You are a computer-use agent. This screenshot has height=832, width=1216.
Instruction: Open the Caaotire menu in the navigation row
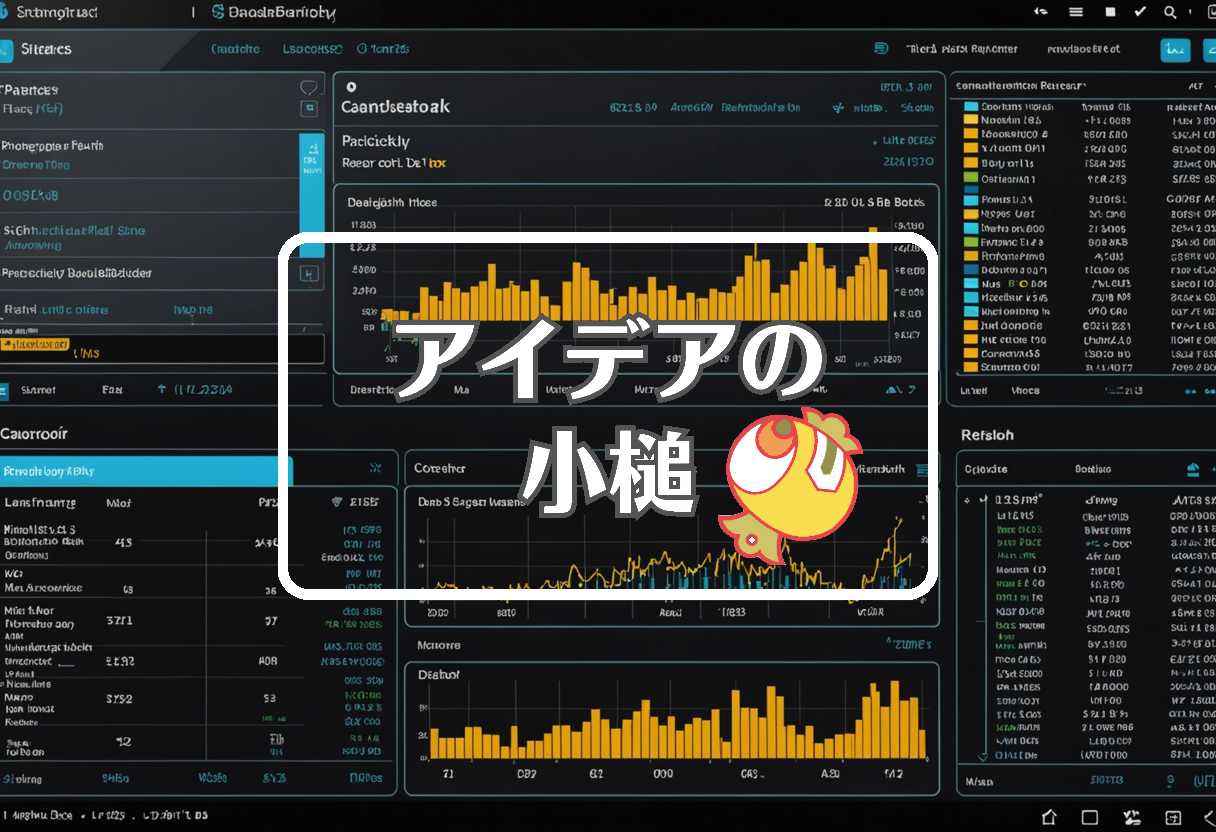click(236, 49)
